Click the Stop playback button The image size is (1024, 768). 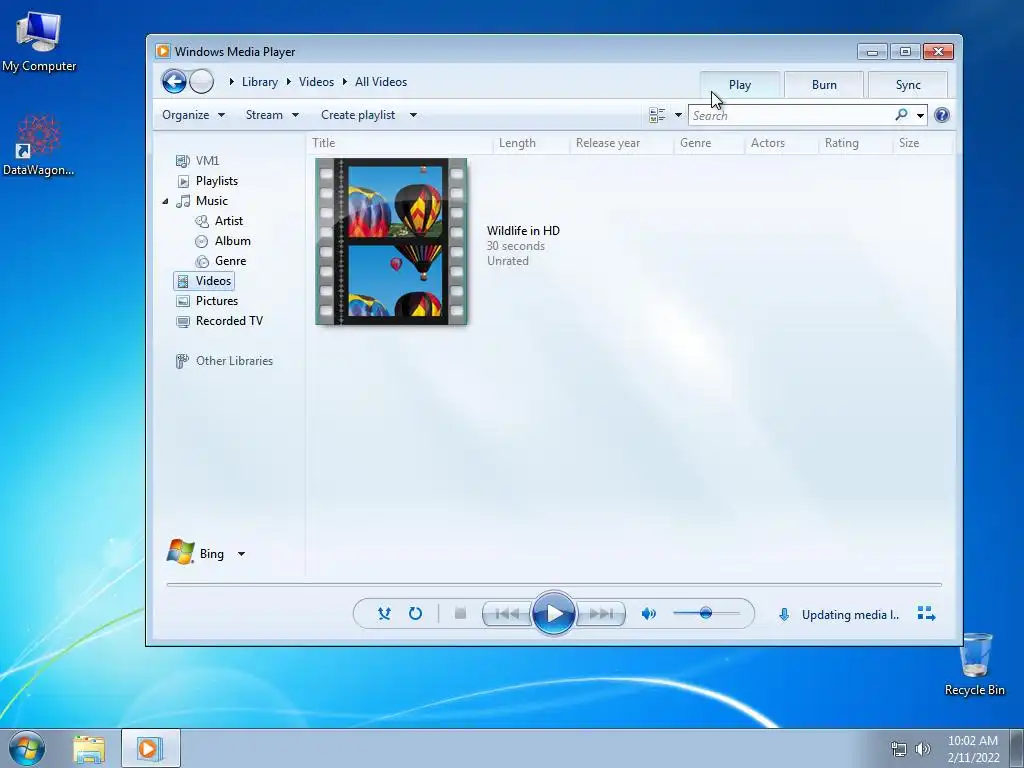pyautogui.click(x=460, y=614)
